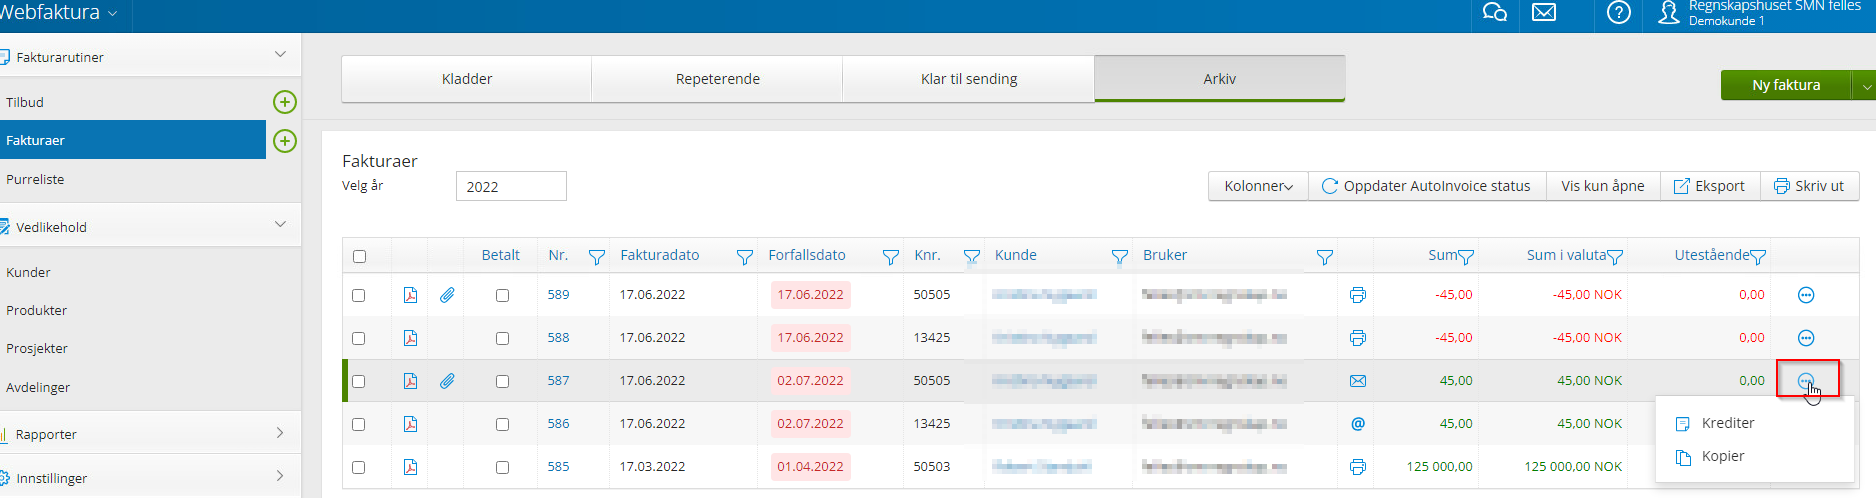Click the Skriv ut button

pos(1809,186)
